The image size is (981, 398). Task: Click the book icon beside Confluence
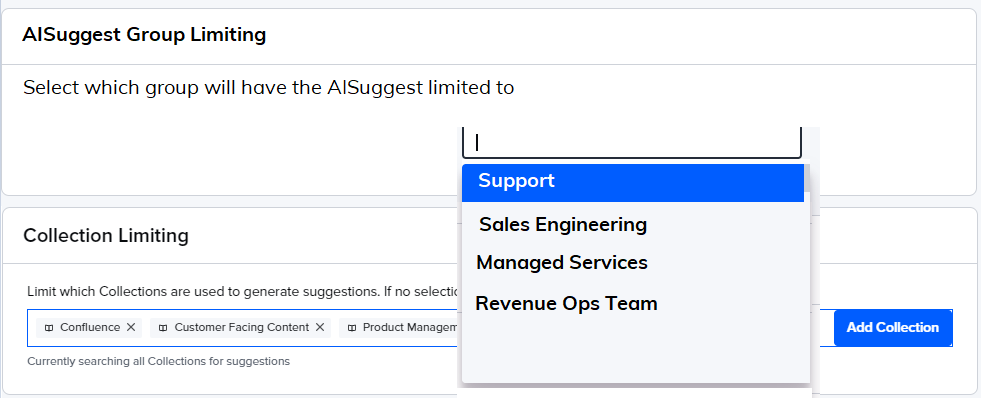pyautogui.click(x=49, y=328)
